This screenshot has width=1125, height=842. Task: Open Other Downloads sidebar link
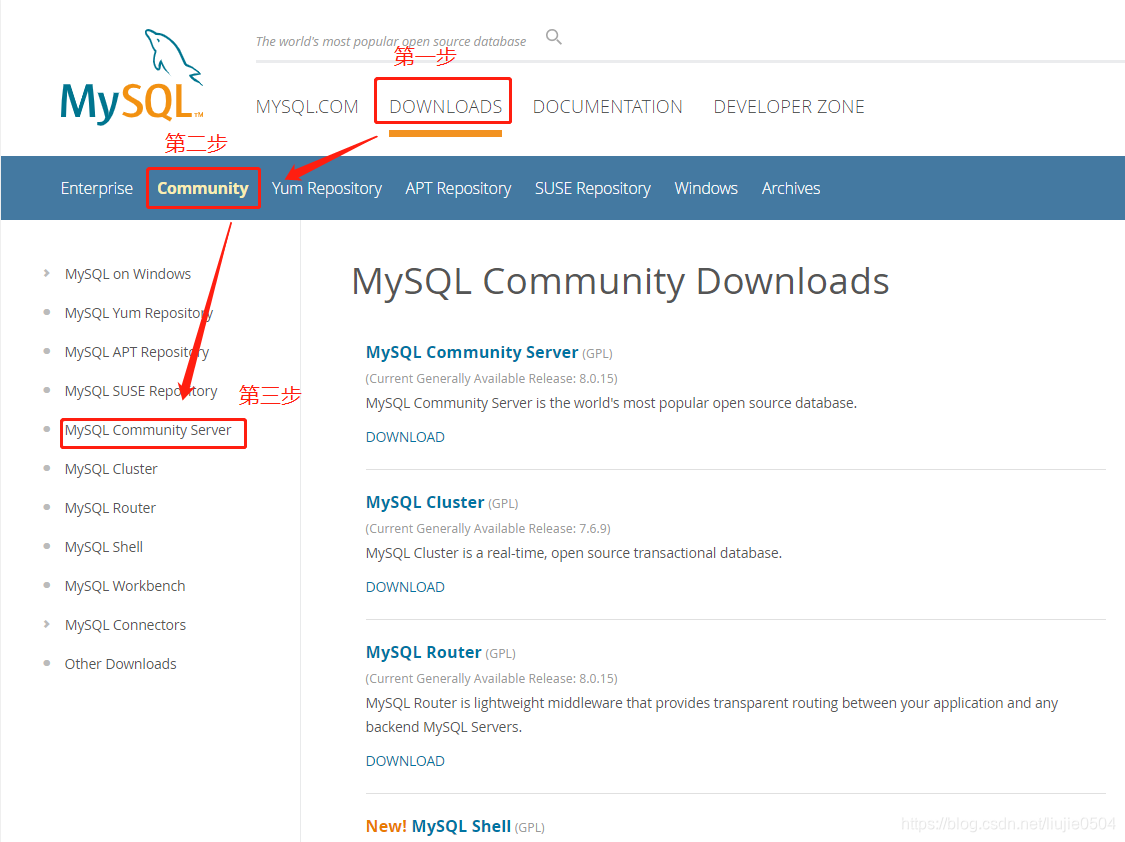(121, 664)
